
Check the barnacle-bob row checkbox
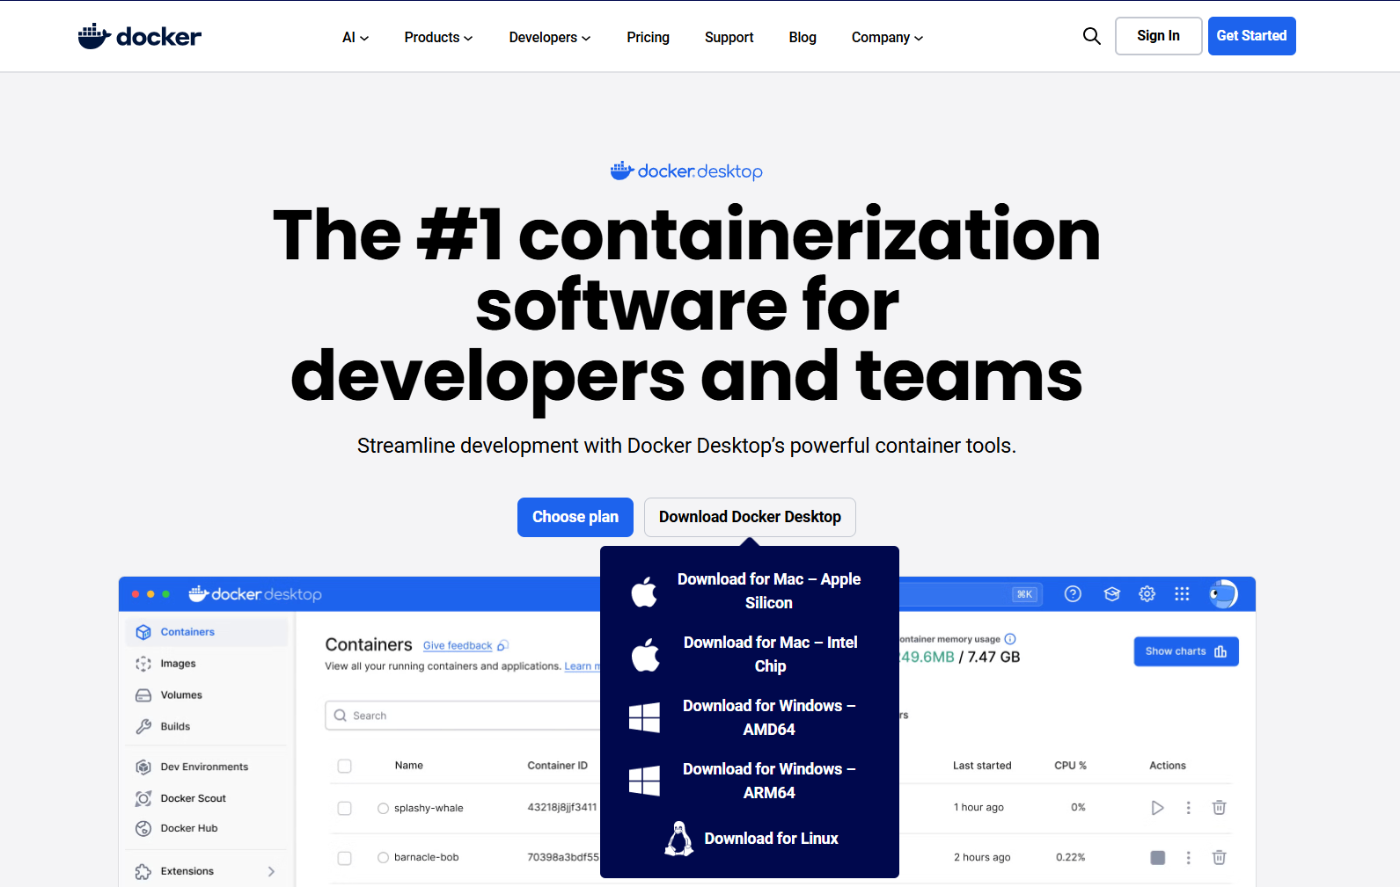pos(344,858)
